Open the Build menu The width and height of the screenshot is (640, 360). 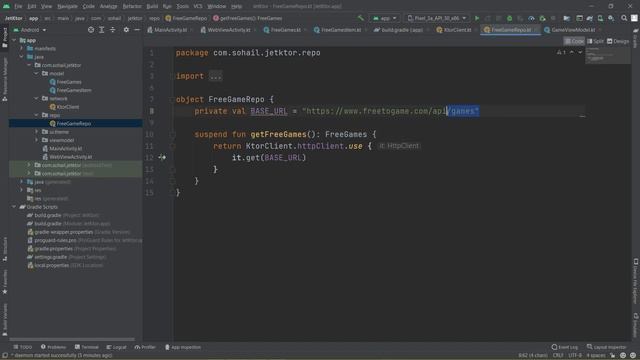pyautogui.click(x=152, y=6)
